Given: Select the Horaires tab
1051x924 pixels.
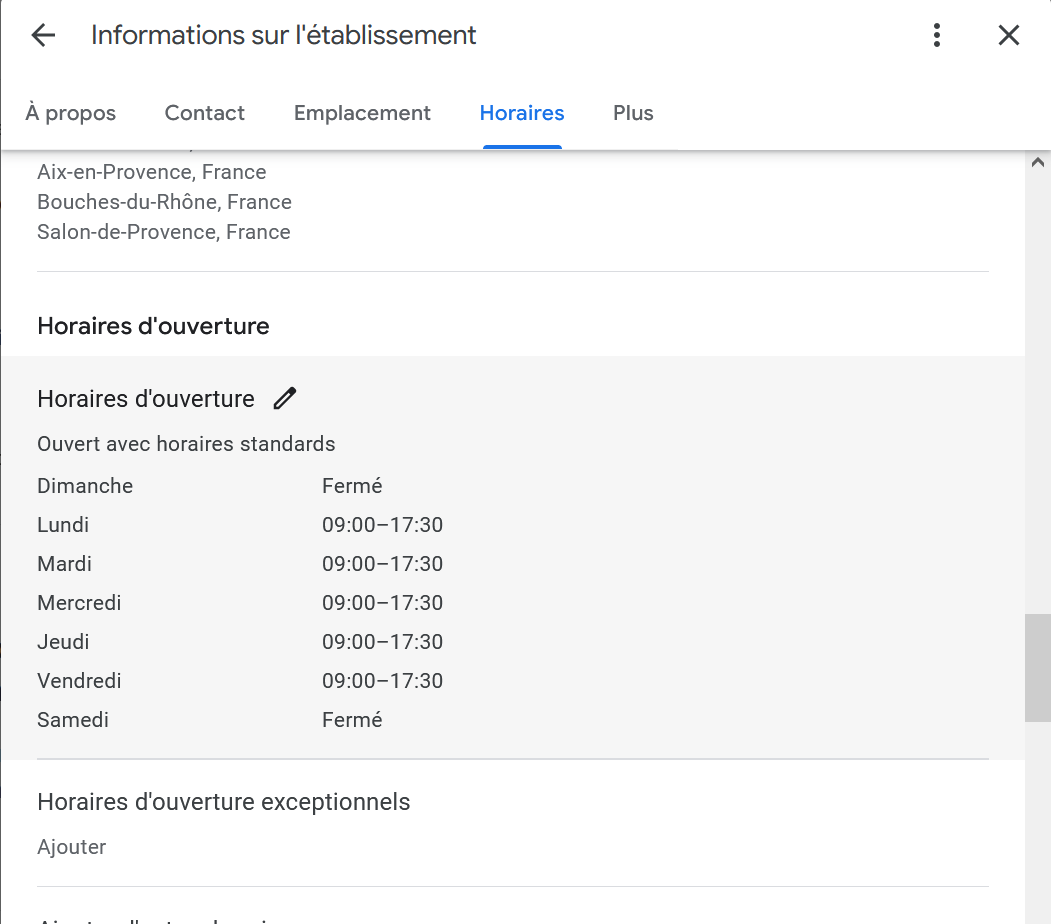Looking at the screenshot, I should tap(522, 114).
